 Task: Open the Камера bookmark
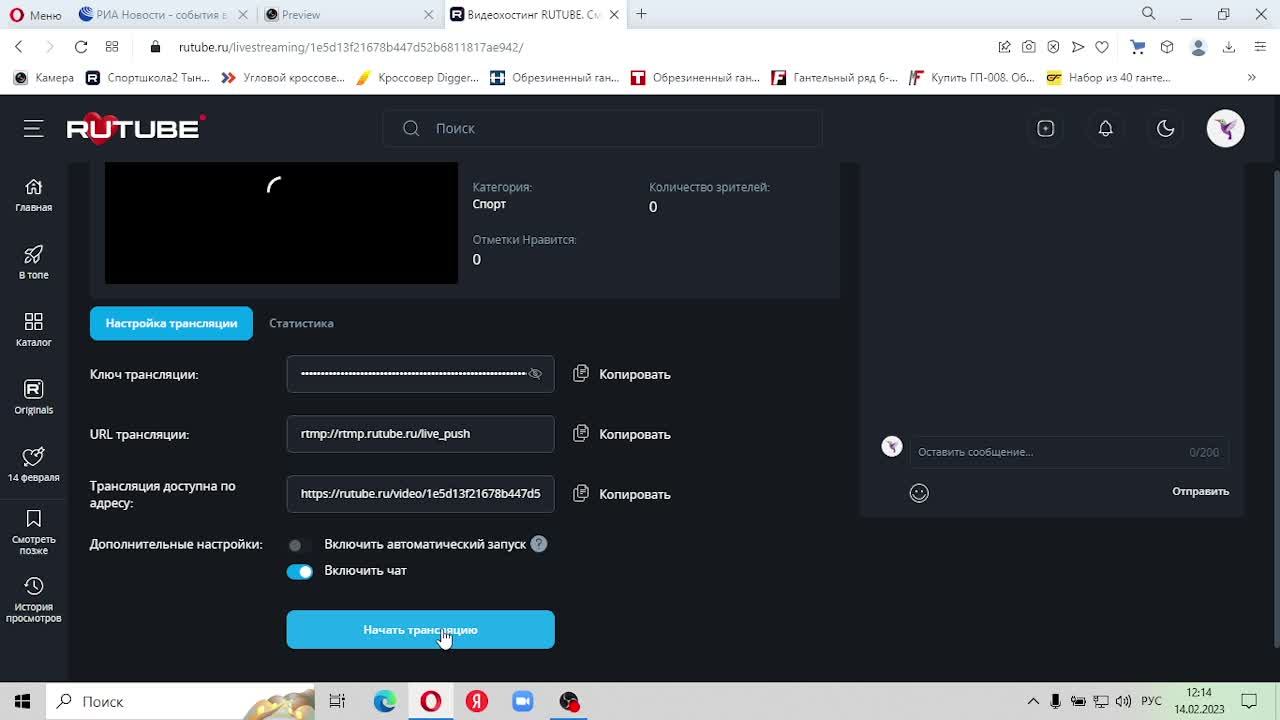click(x=45, y=77)
